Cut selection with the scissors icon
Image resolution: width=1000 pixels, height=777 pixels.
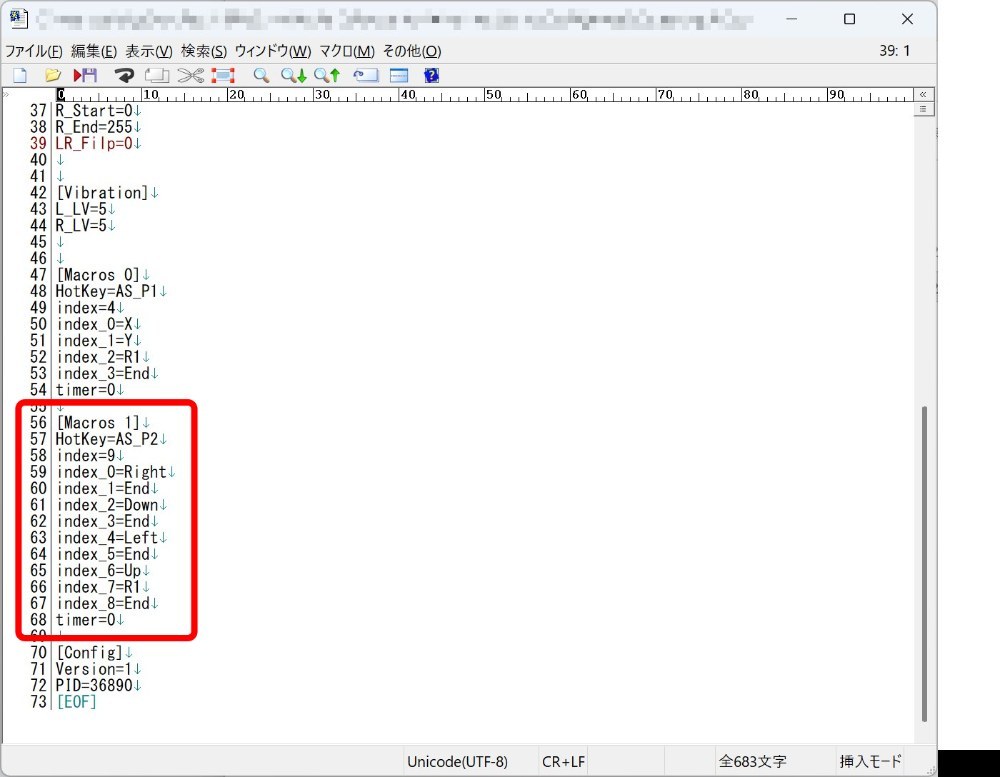[x=190, y=76]
